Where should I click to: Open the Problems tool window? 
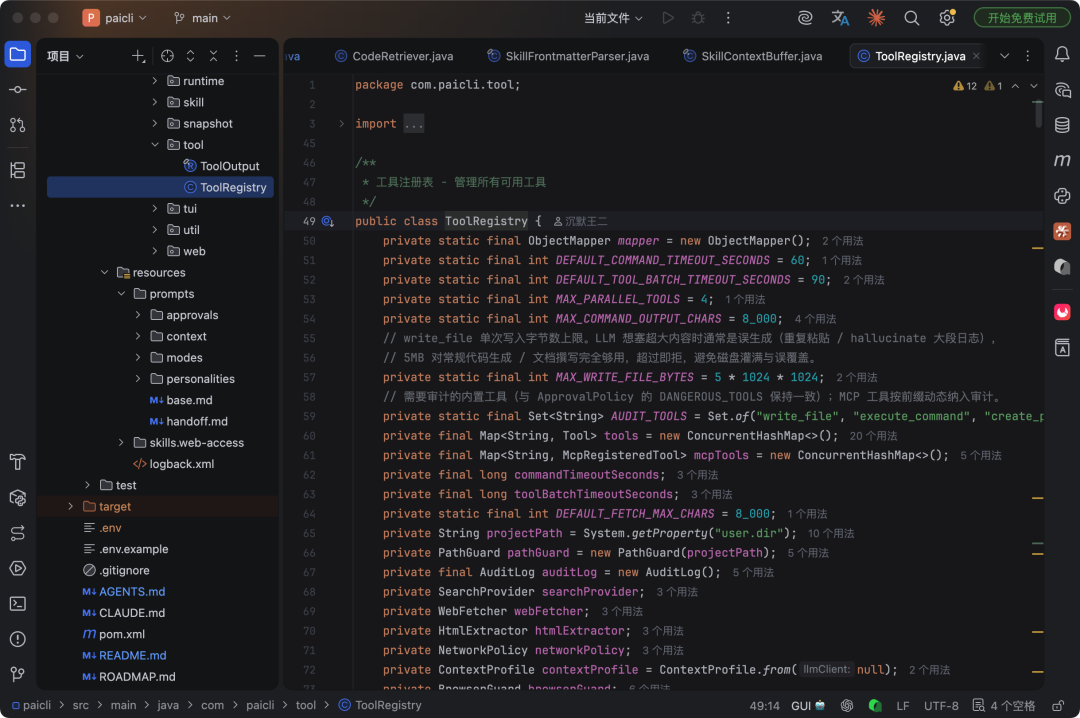point(18,639)
